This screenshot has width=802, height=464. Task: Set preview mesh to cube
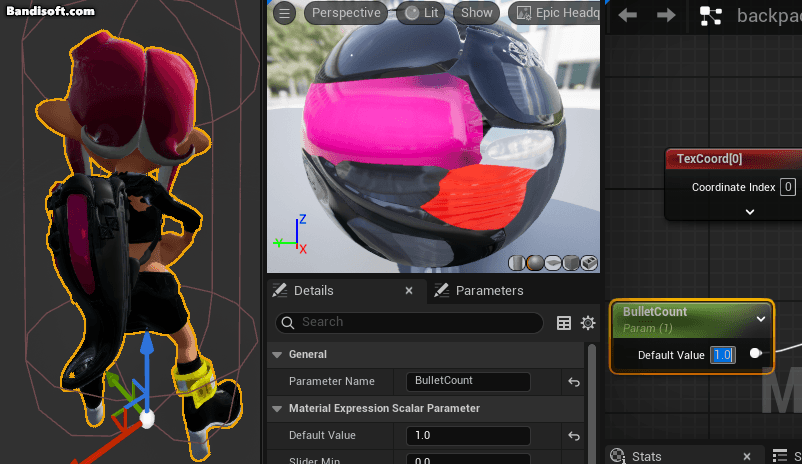click(571, 263)
